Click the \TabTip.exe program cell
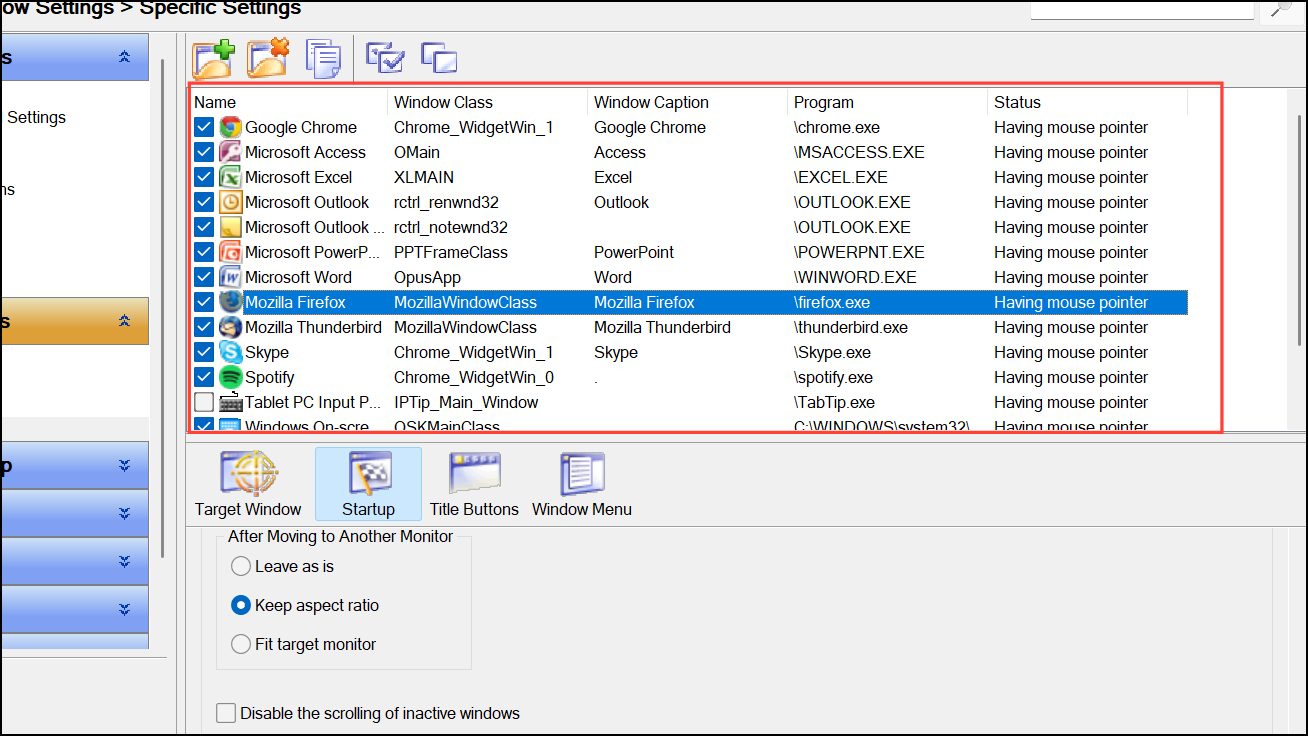The height and width of the screenshot is (736, 1308). 834,402
